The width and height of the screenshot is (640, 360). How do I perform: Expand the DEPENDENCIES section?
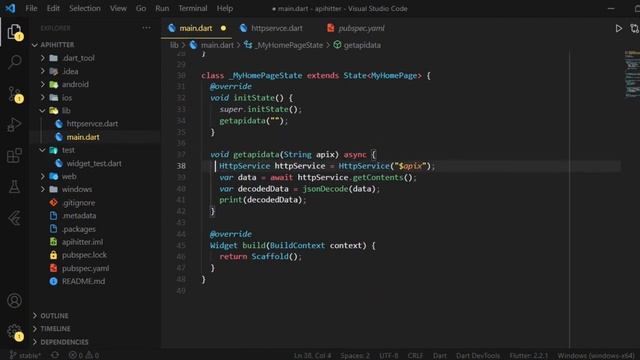coord(64,342)
